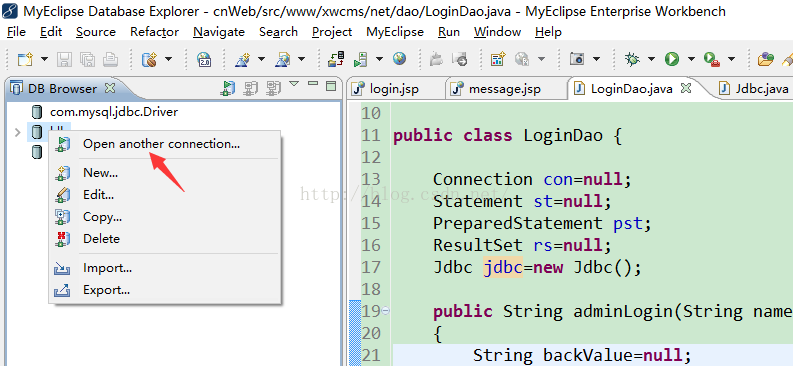Image resolution: width=793 pixels, height=366 pixels.
Task: Choose Copy... from the context menu
Action: (102, 217)
